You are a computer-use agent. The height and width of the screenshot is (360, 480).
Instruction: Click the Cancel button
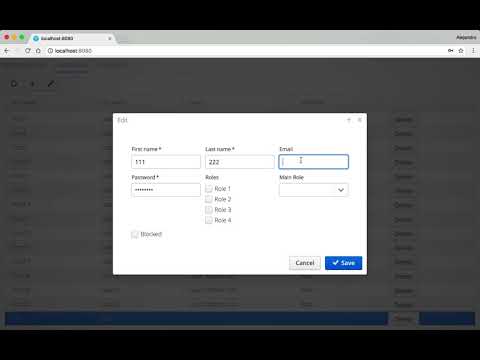[x=305, y=263]
